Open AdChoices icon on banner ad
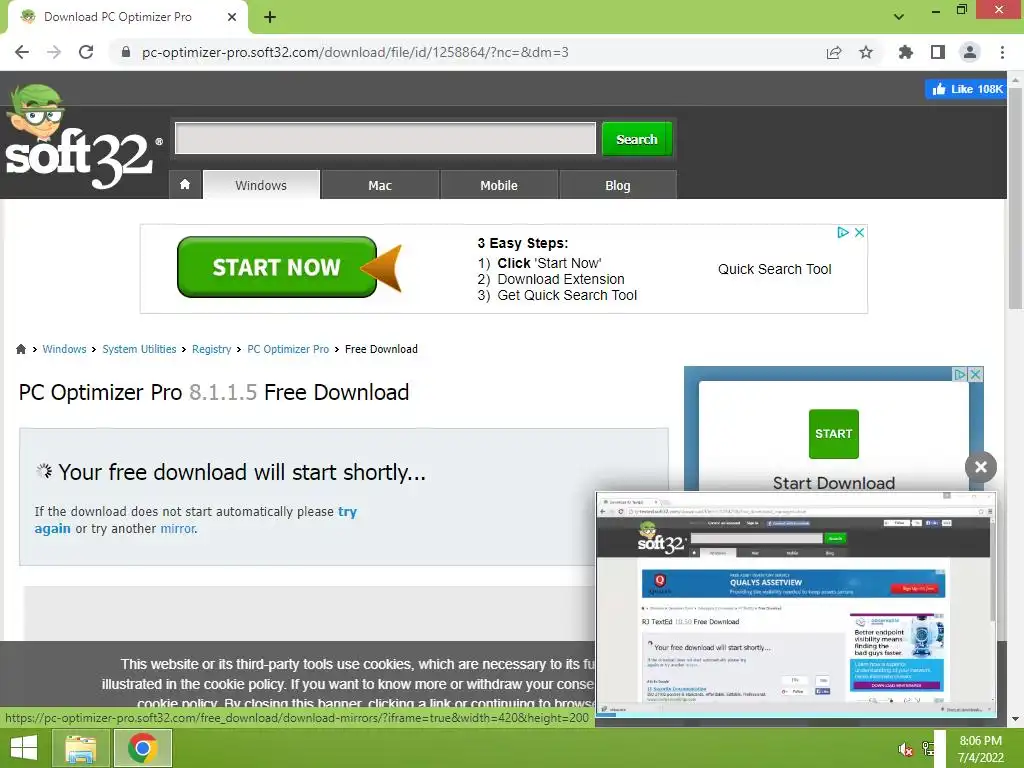 coord(843,232)
